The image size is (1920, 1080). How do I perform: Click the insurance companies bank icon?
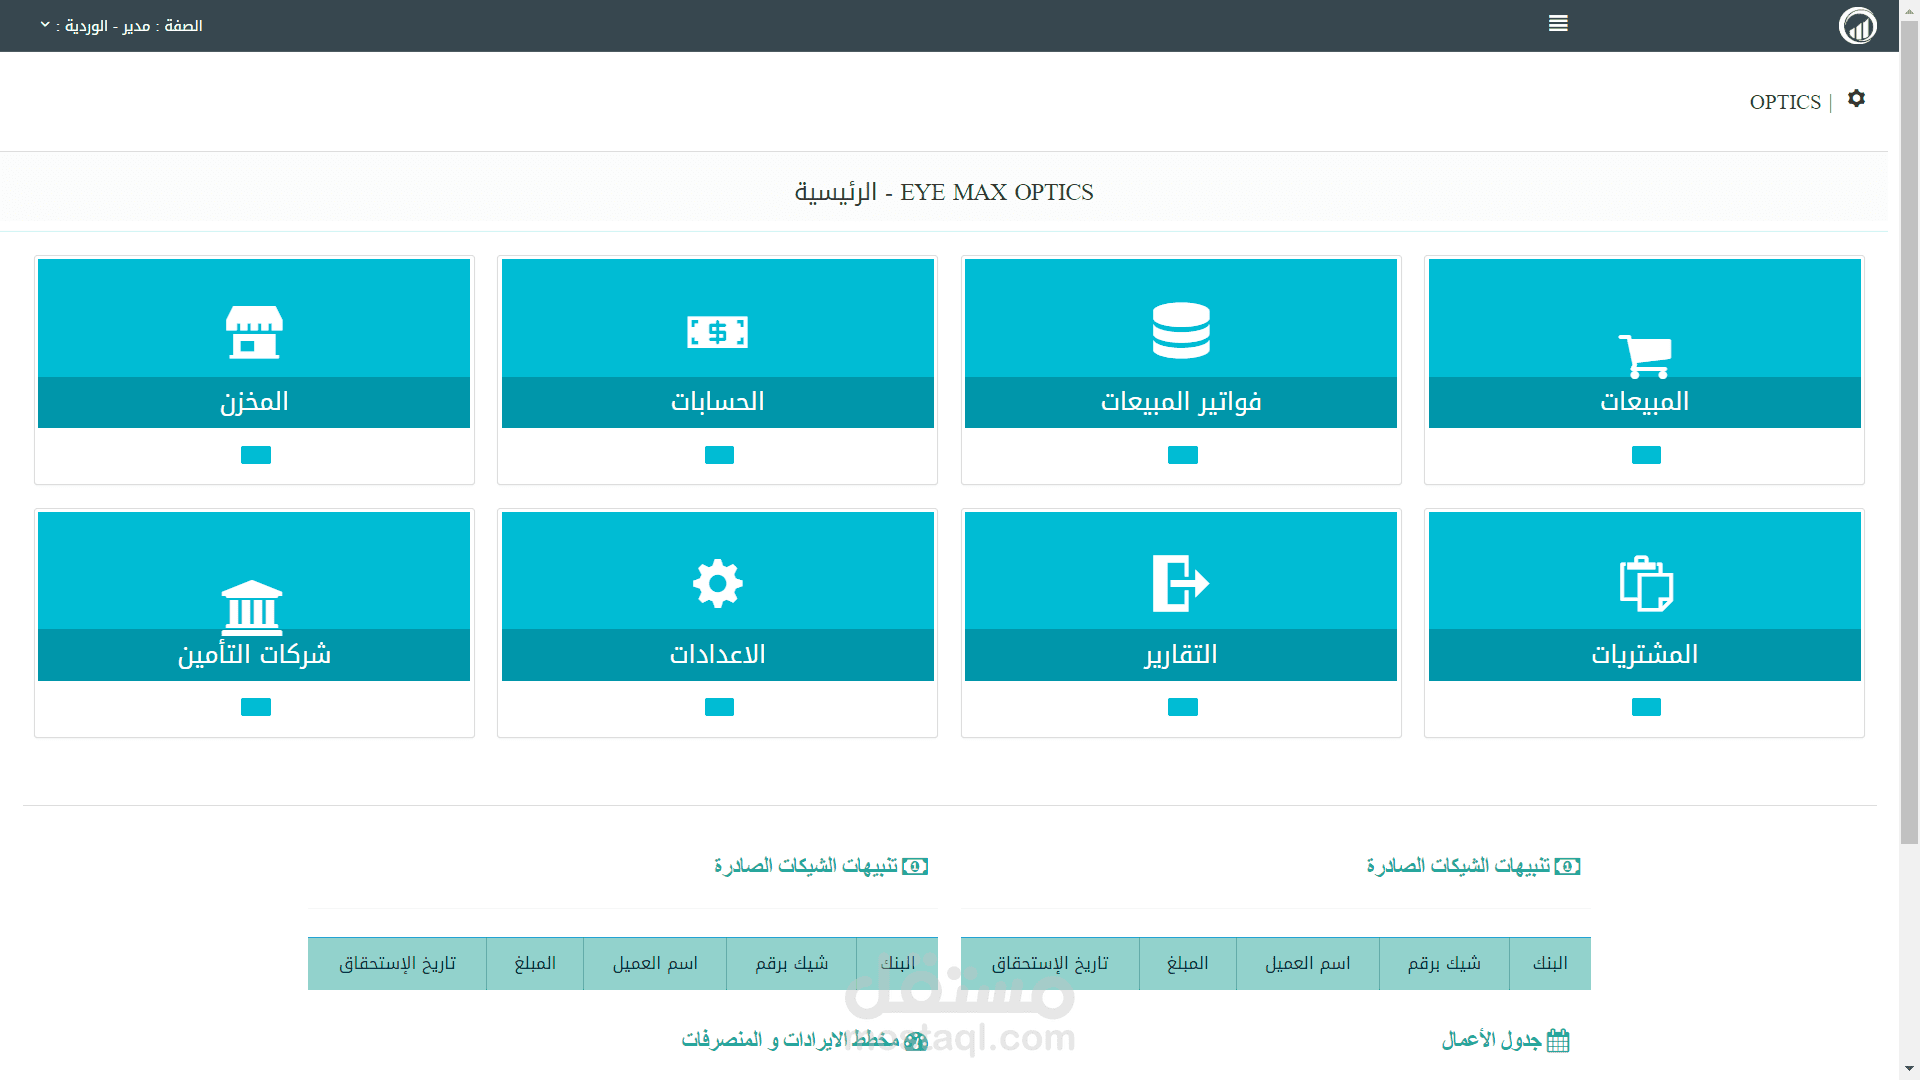pos(252,606)
